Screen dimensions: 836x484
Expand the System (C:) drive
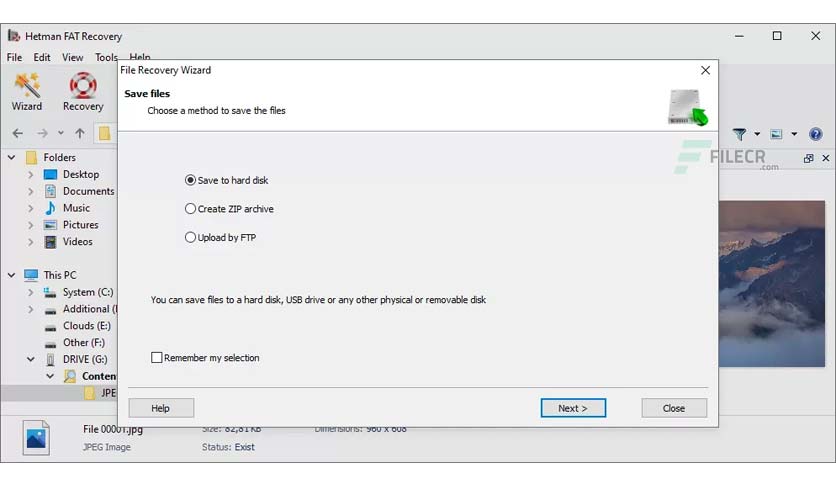[x=30, y=292]
